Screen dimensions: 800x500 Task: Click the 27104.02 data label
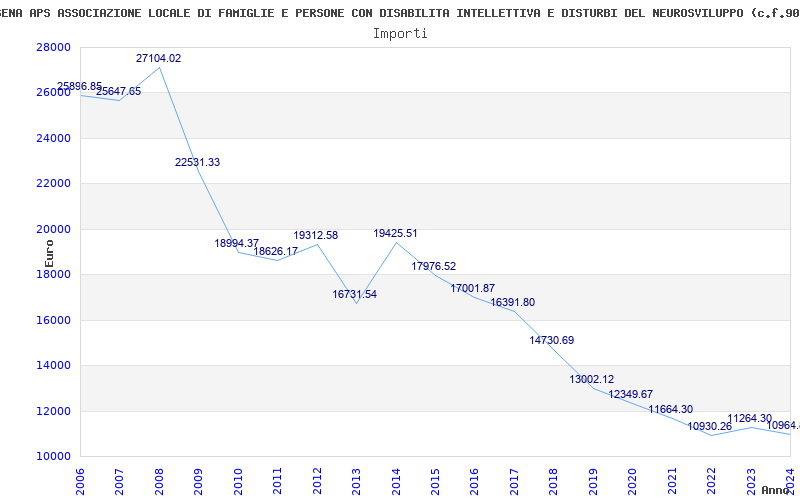click(x=158, y=58)
